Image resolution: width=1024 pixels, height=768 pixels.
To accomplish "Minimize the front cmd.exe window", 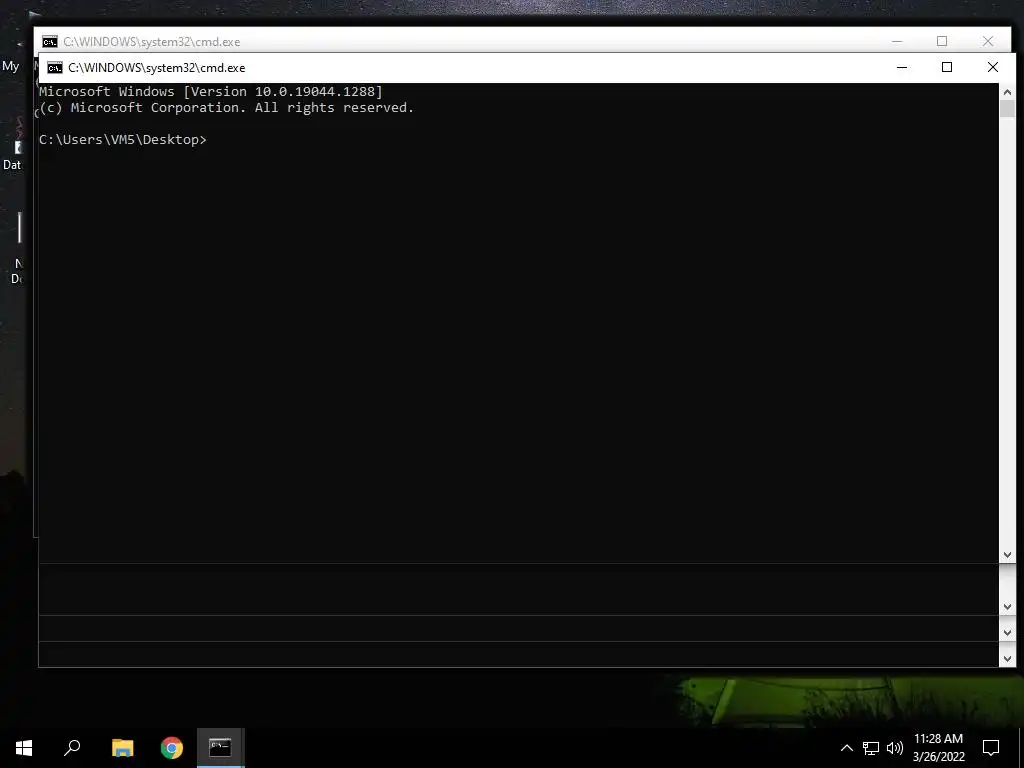I will pos(902,67).
